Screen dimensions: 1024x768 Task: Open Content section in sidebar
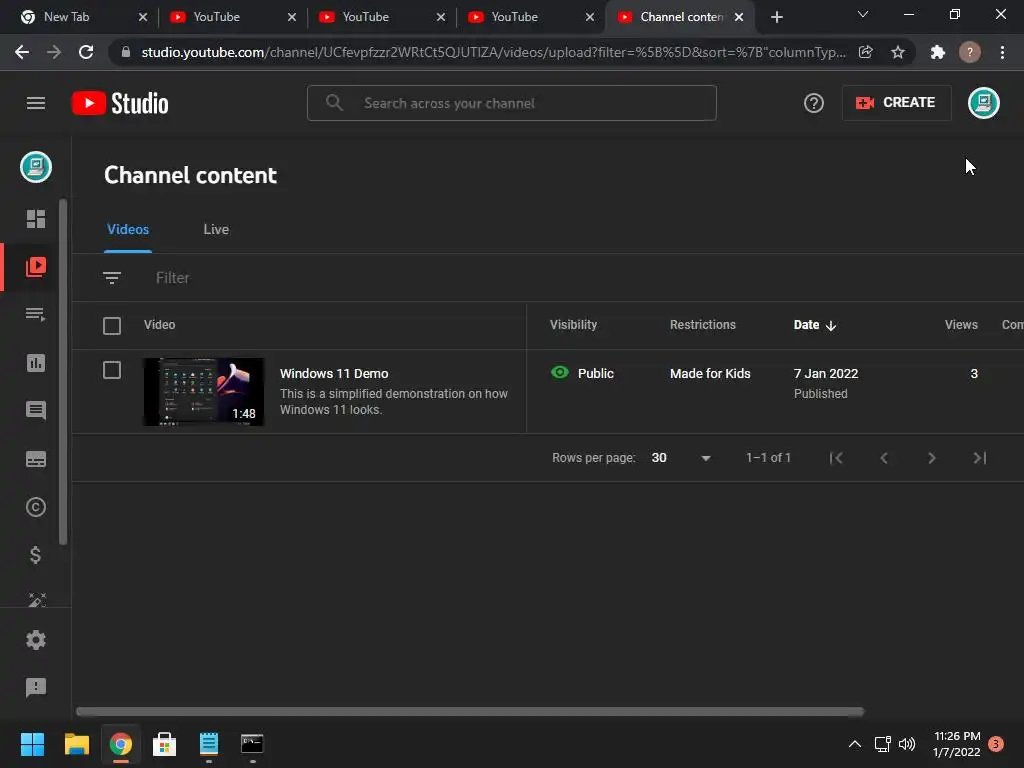[36, 266]
